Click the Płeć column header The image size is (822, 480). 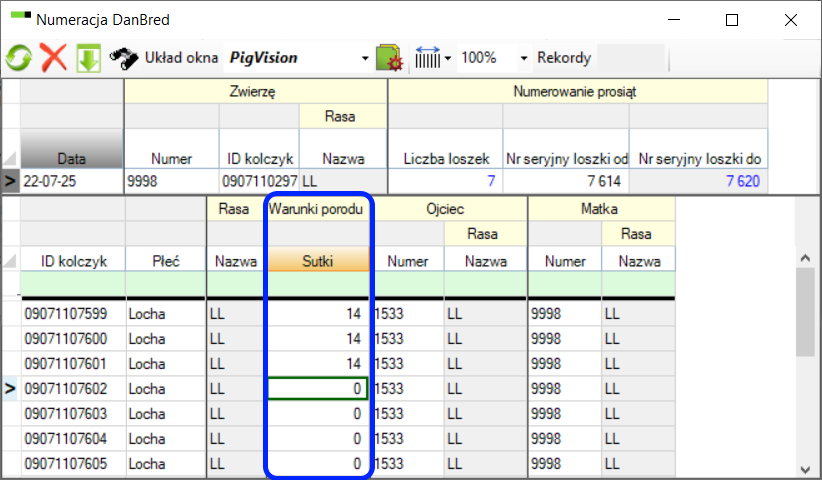pyautogui.click(x=166, y=259)
